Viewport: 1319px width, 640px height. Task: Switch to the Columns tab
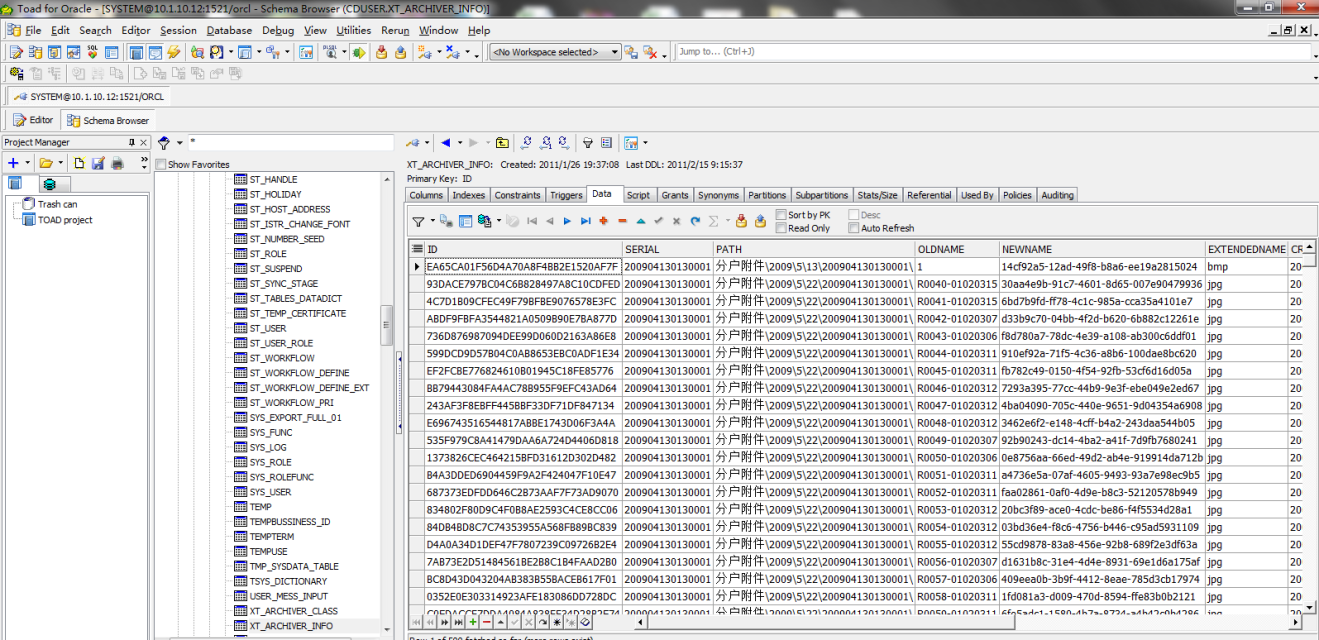pos(426,195)
